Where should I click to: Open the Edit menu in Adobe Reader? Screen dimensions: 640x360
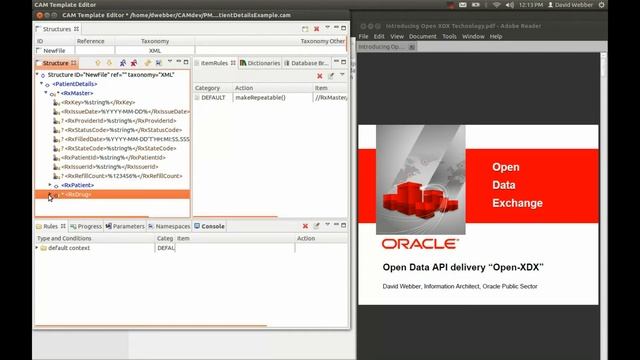pos(379,36)
